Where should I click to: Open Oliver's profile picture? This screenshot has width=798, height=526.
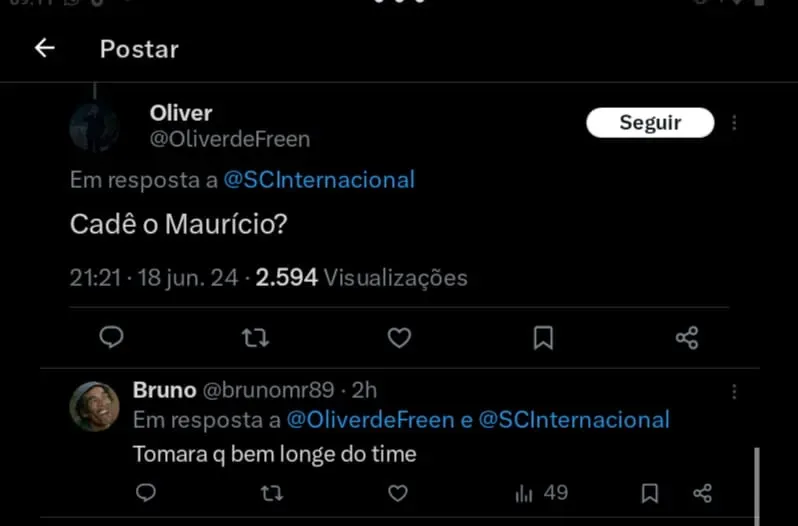pyautogui.click(x=94, y=127)
